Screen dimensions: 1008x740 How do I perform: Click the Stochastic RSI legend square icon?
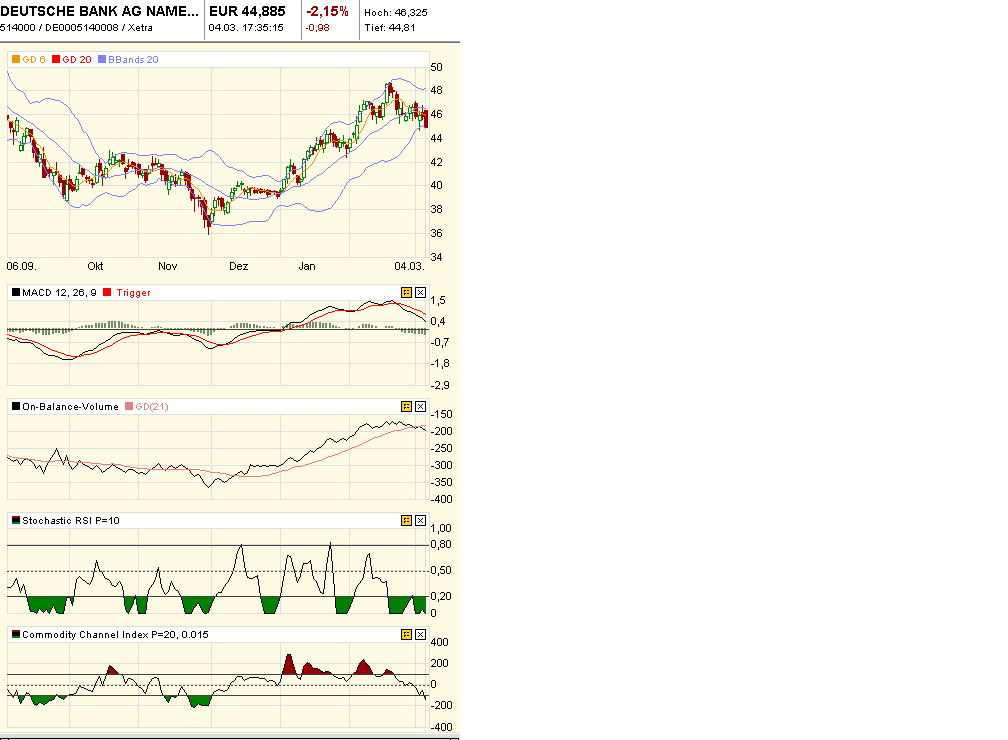click(14, 520)
